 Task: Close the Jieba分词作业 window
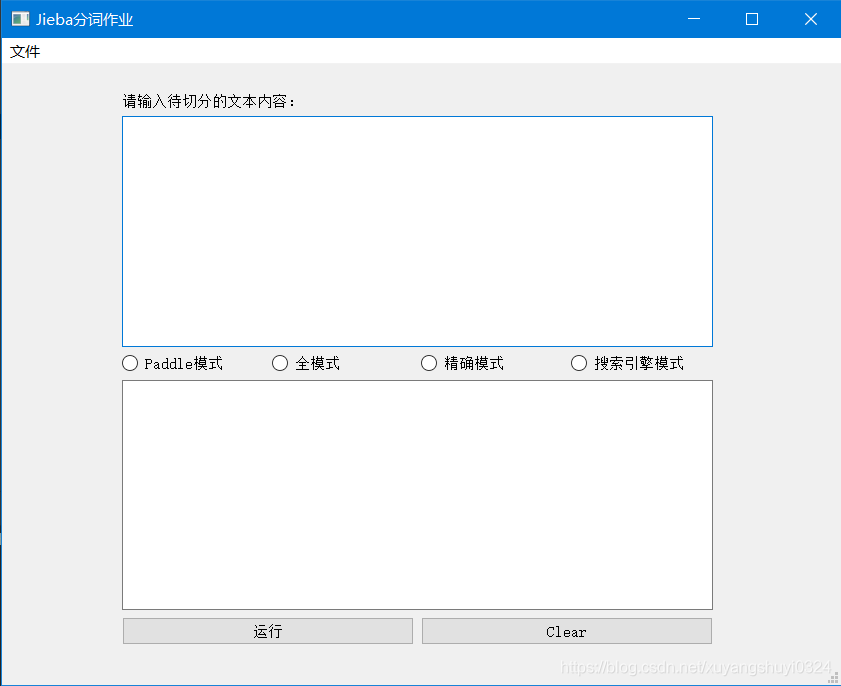(x=811, y=19)
